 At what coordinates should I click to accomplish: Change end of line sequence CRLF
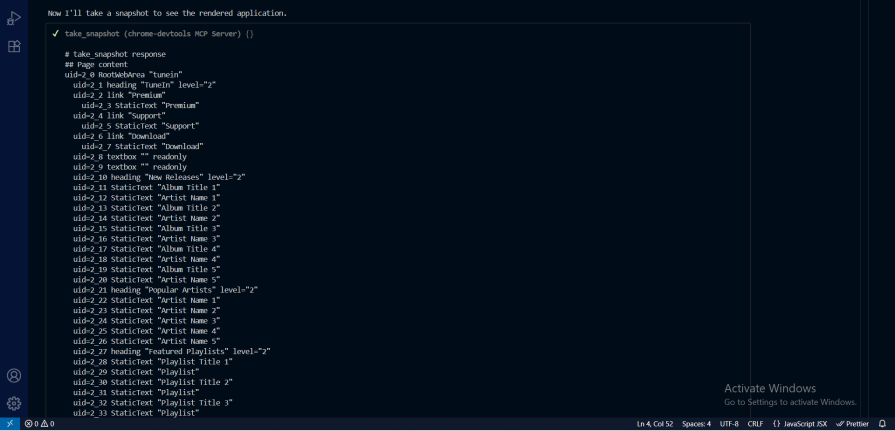[x=755, y=424]
